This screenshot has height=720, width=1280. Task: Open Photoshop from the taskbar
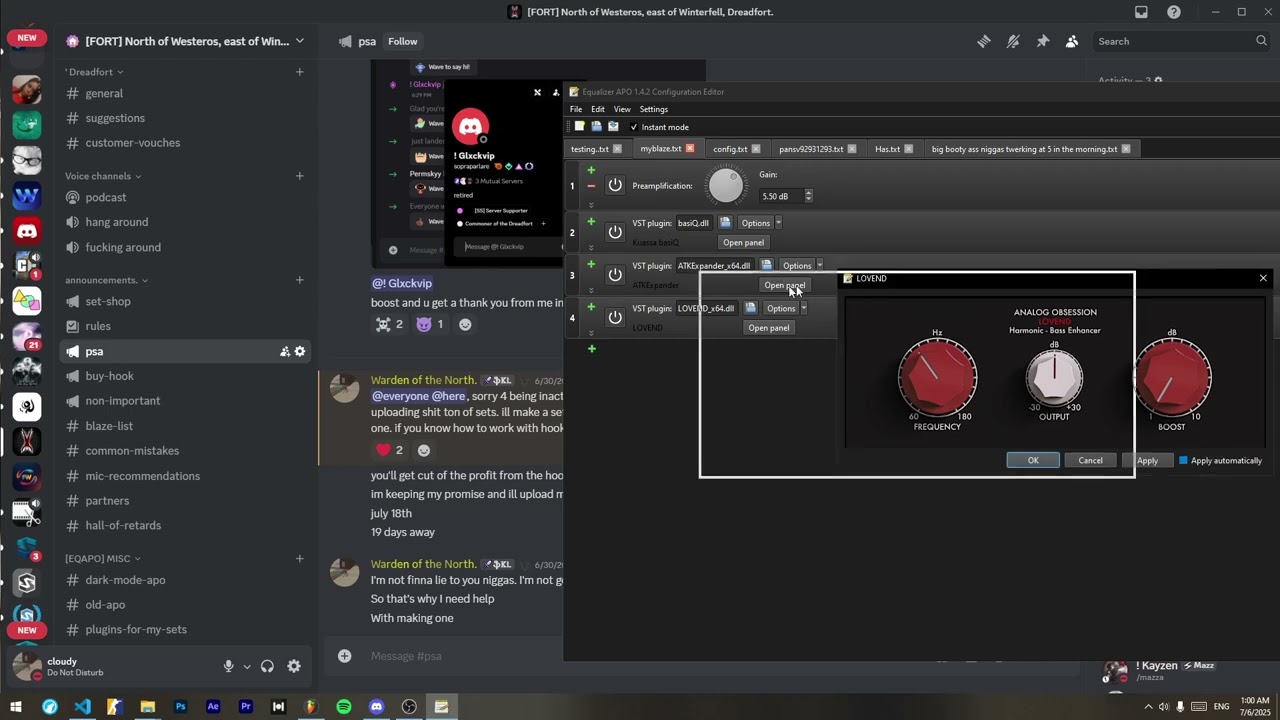point(180,707)
